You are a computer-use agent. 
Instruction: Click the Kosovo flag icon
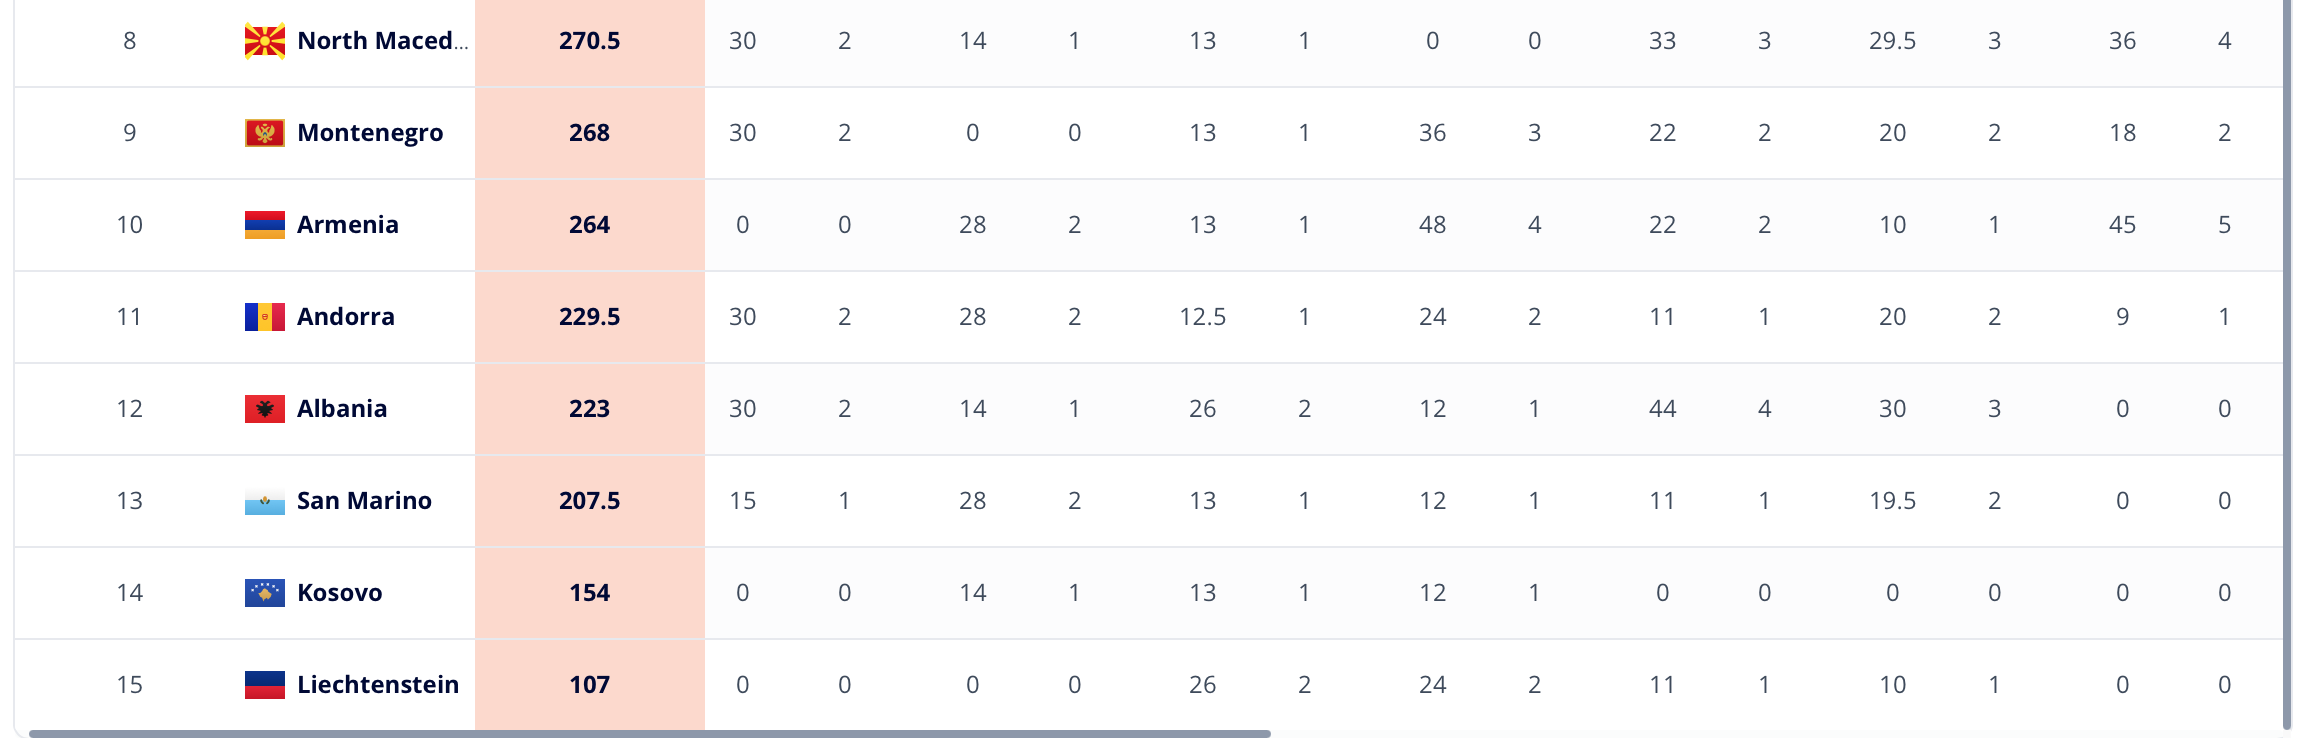(x=265, y=593)
